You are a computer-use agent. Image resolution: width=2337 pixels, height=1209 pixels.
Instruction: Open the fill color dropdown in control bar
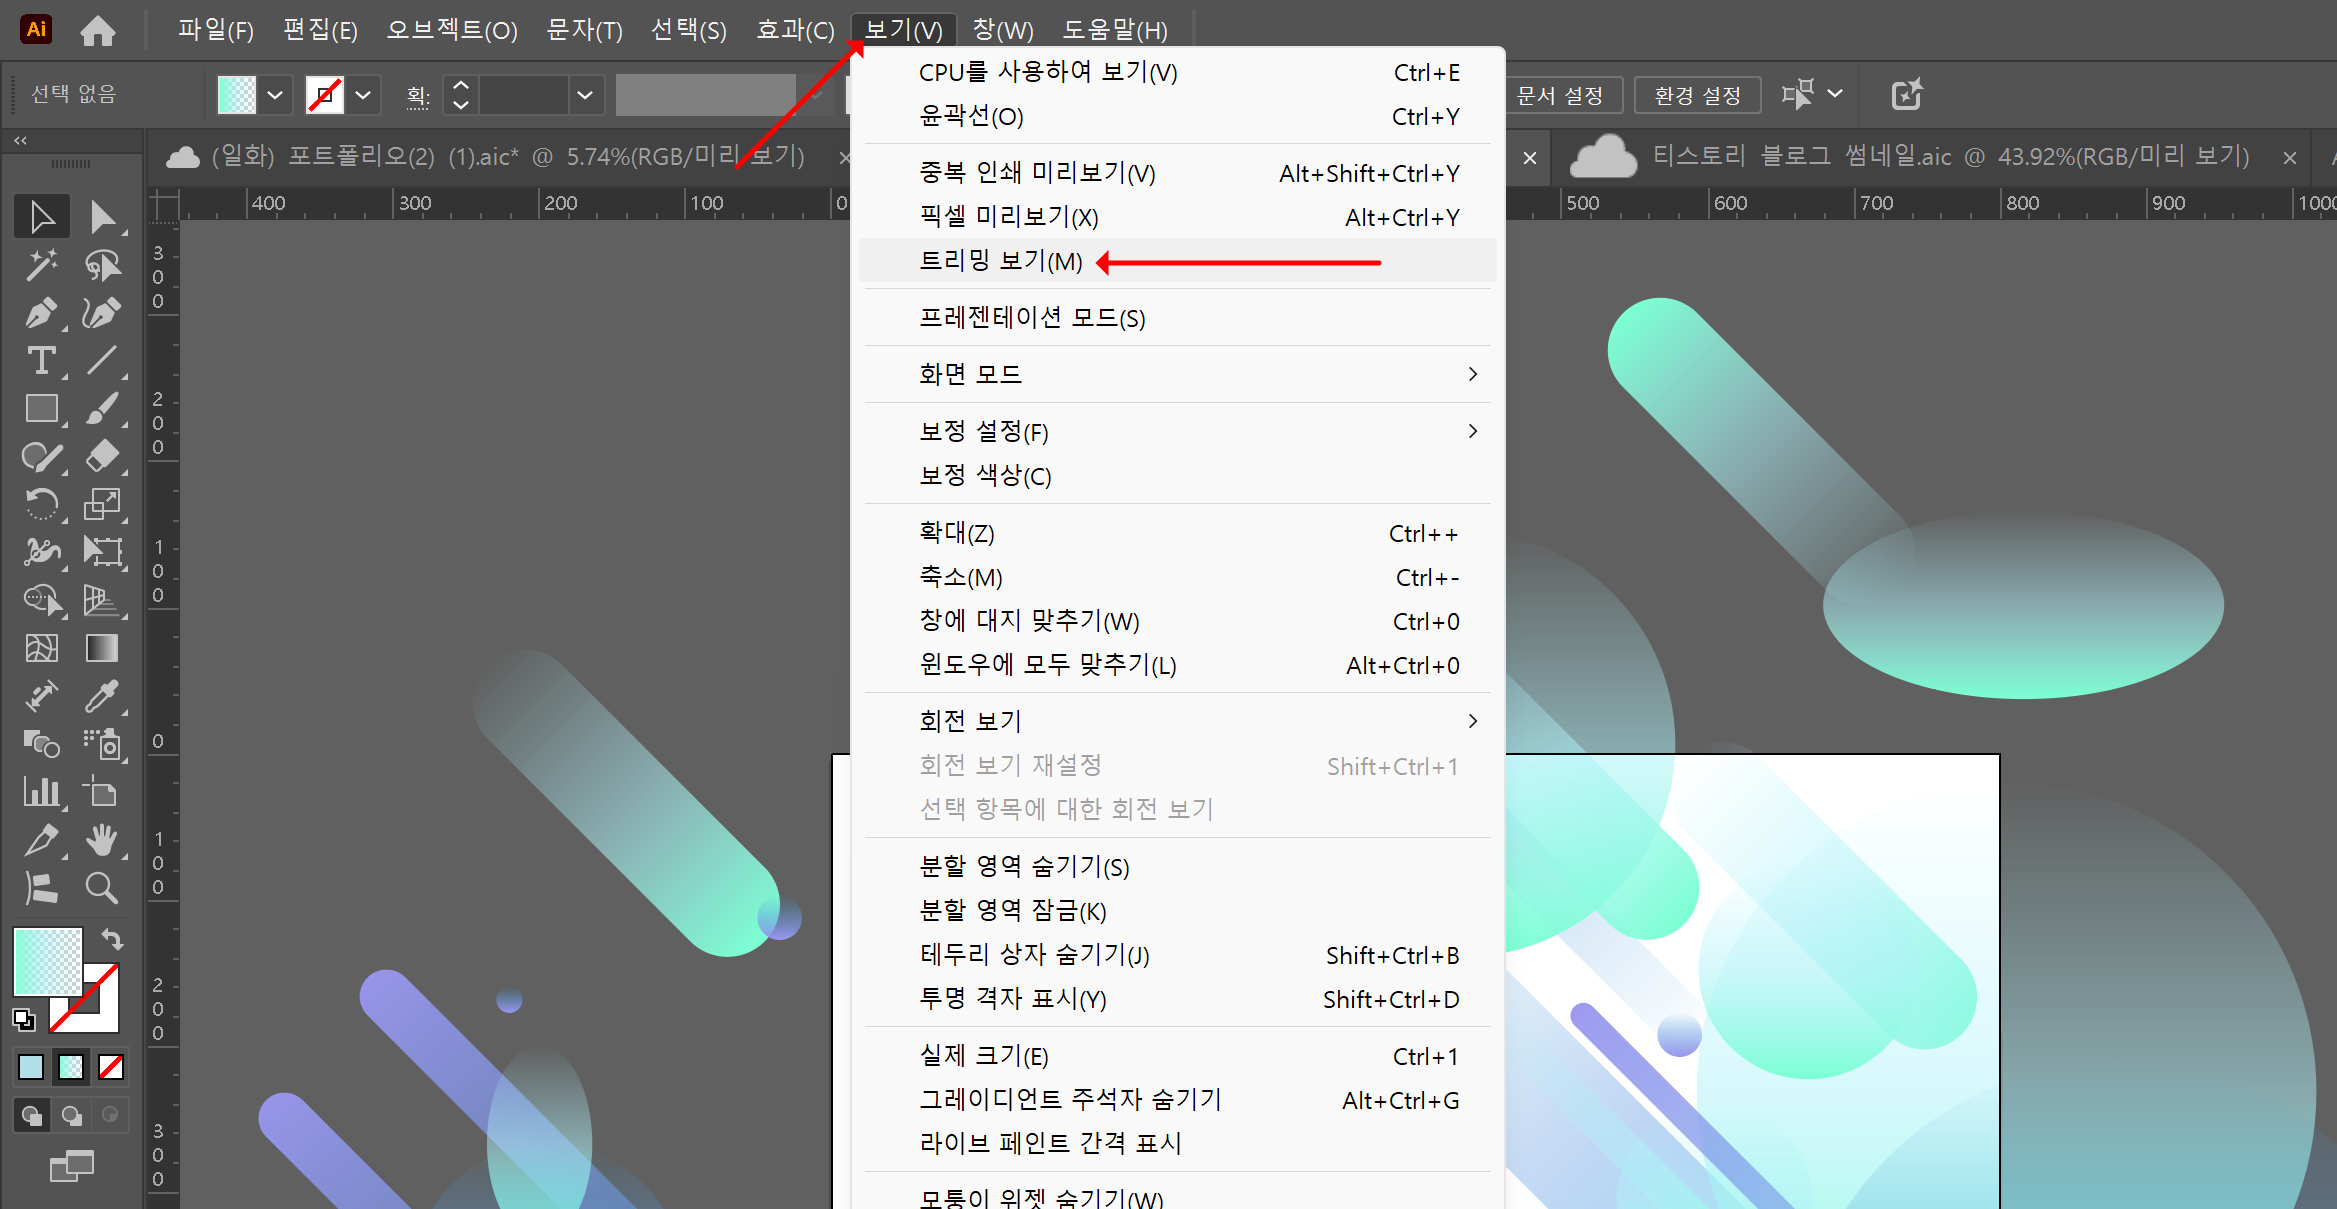click(276, 94)
